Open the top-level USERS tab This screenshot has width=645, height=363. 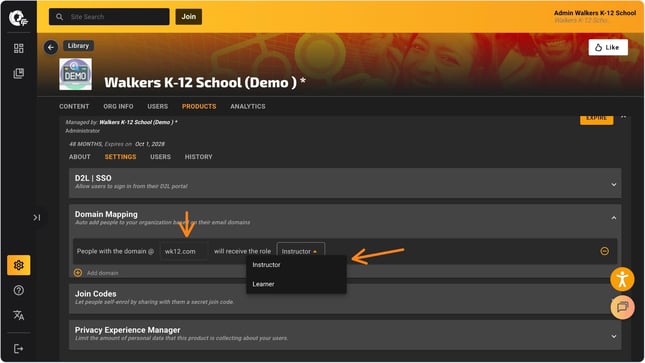[x=158, y=106]
